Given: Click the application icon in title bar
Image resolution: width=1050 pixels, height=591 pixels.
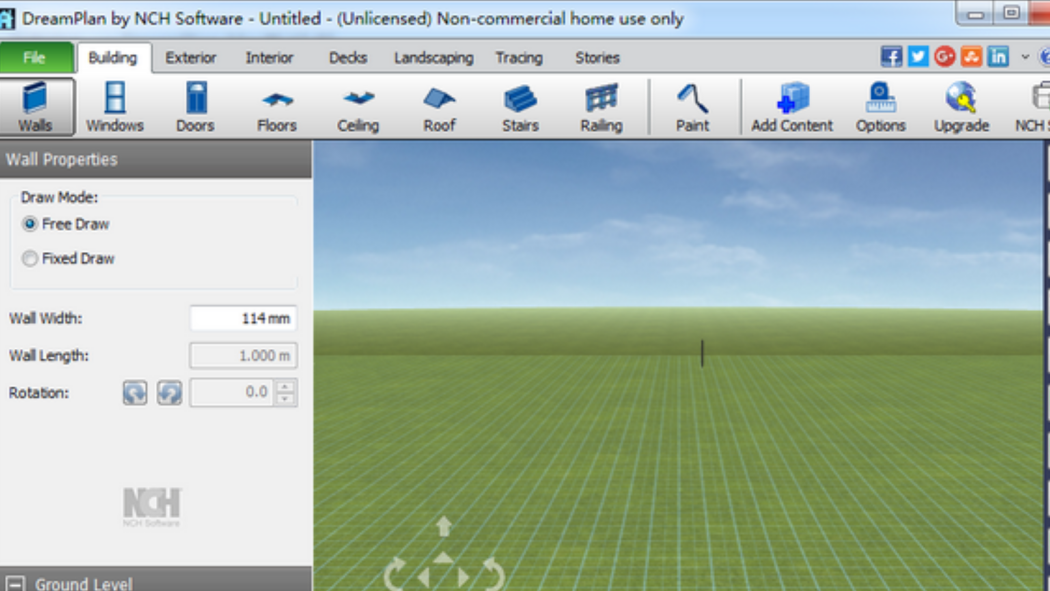Looking at the screenshot, I should (7, 18).
